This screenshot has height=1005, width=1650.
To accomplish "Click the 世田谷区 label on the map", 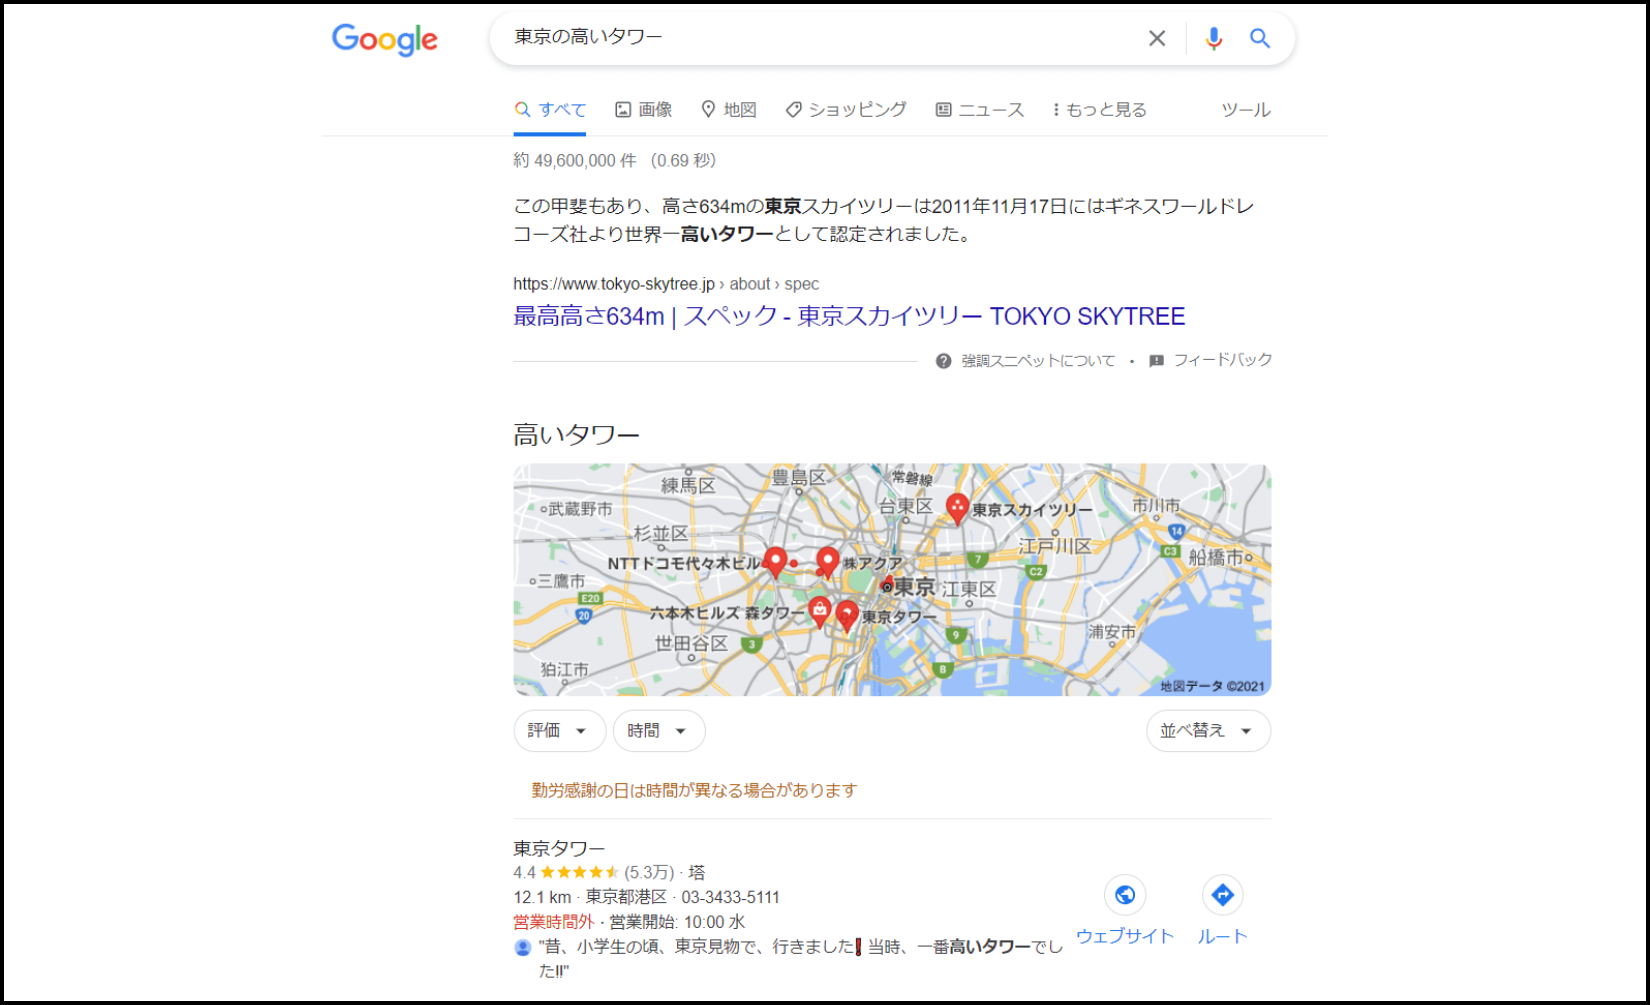I will pyautogui.click(x=691, y=643).
